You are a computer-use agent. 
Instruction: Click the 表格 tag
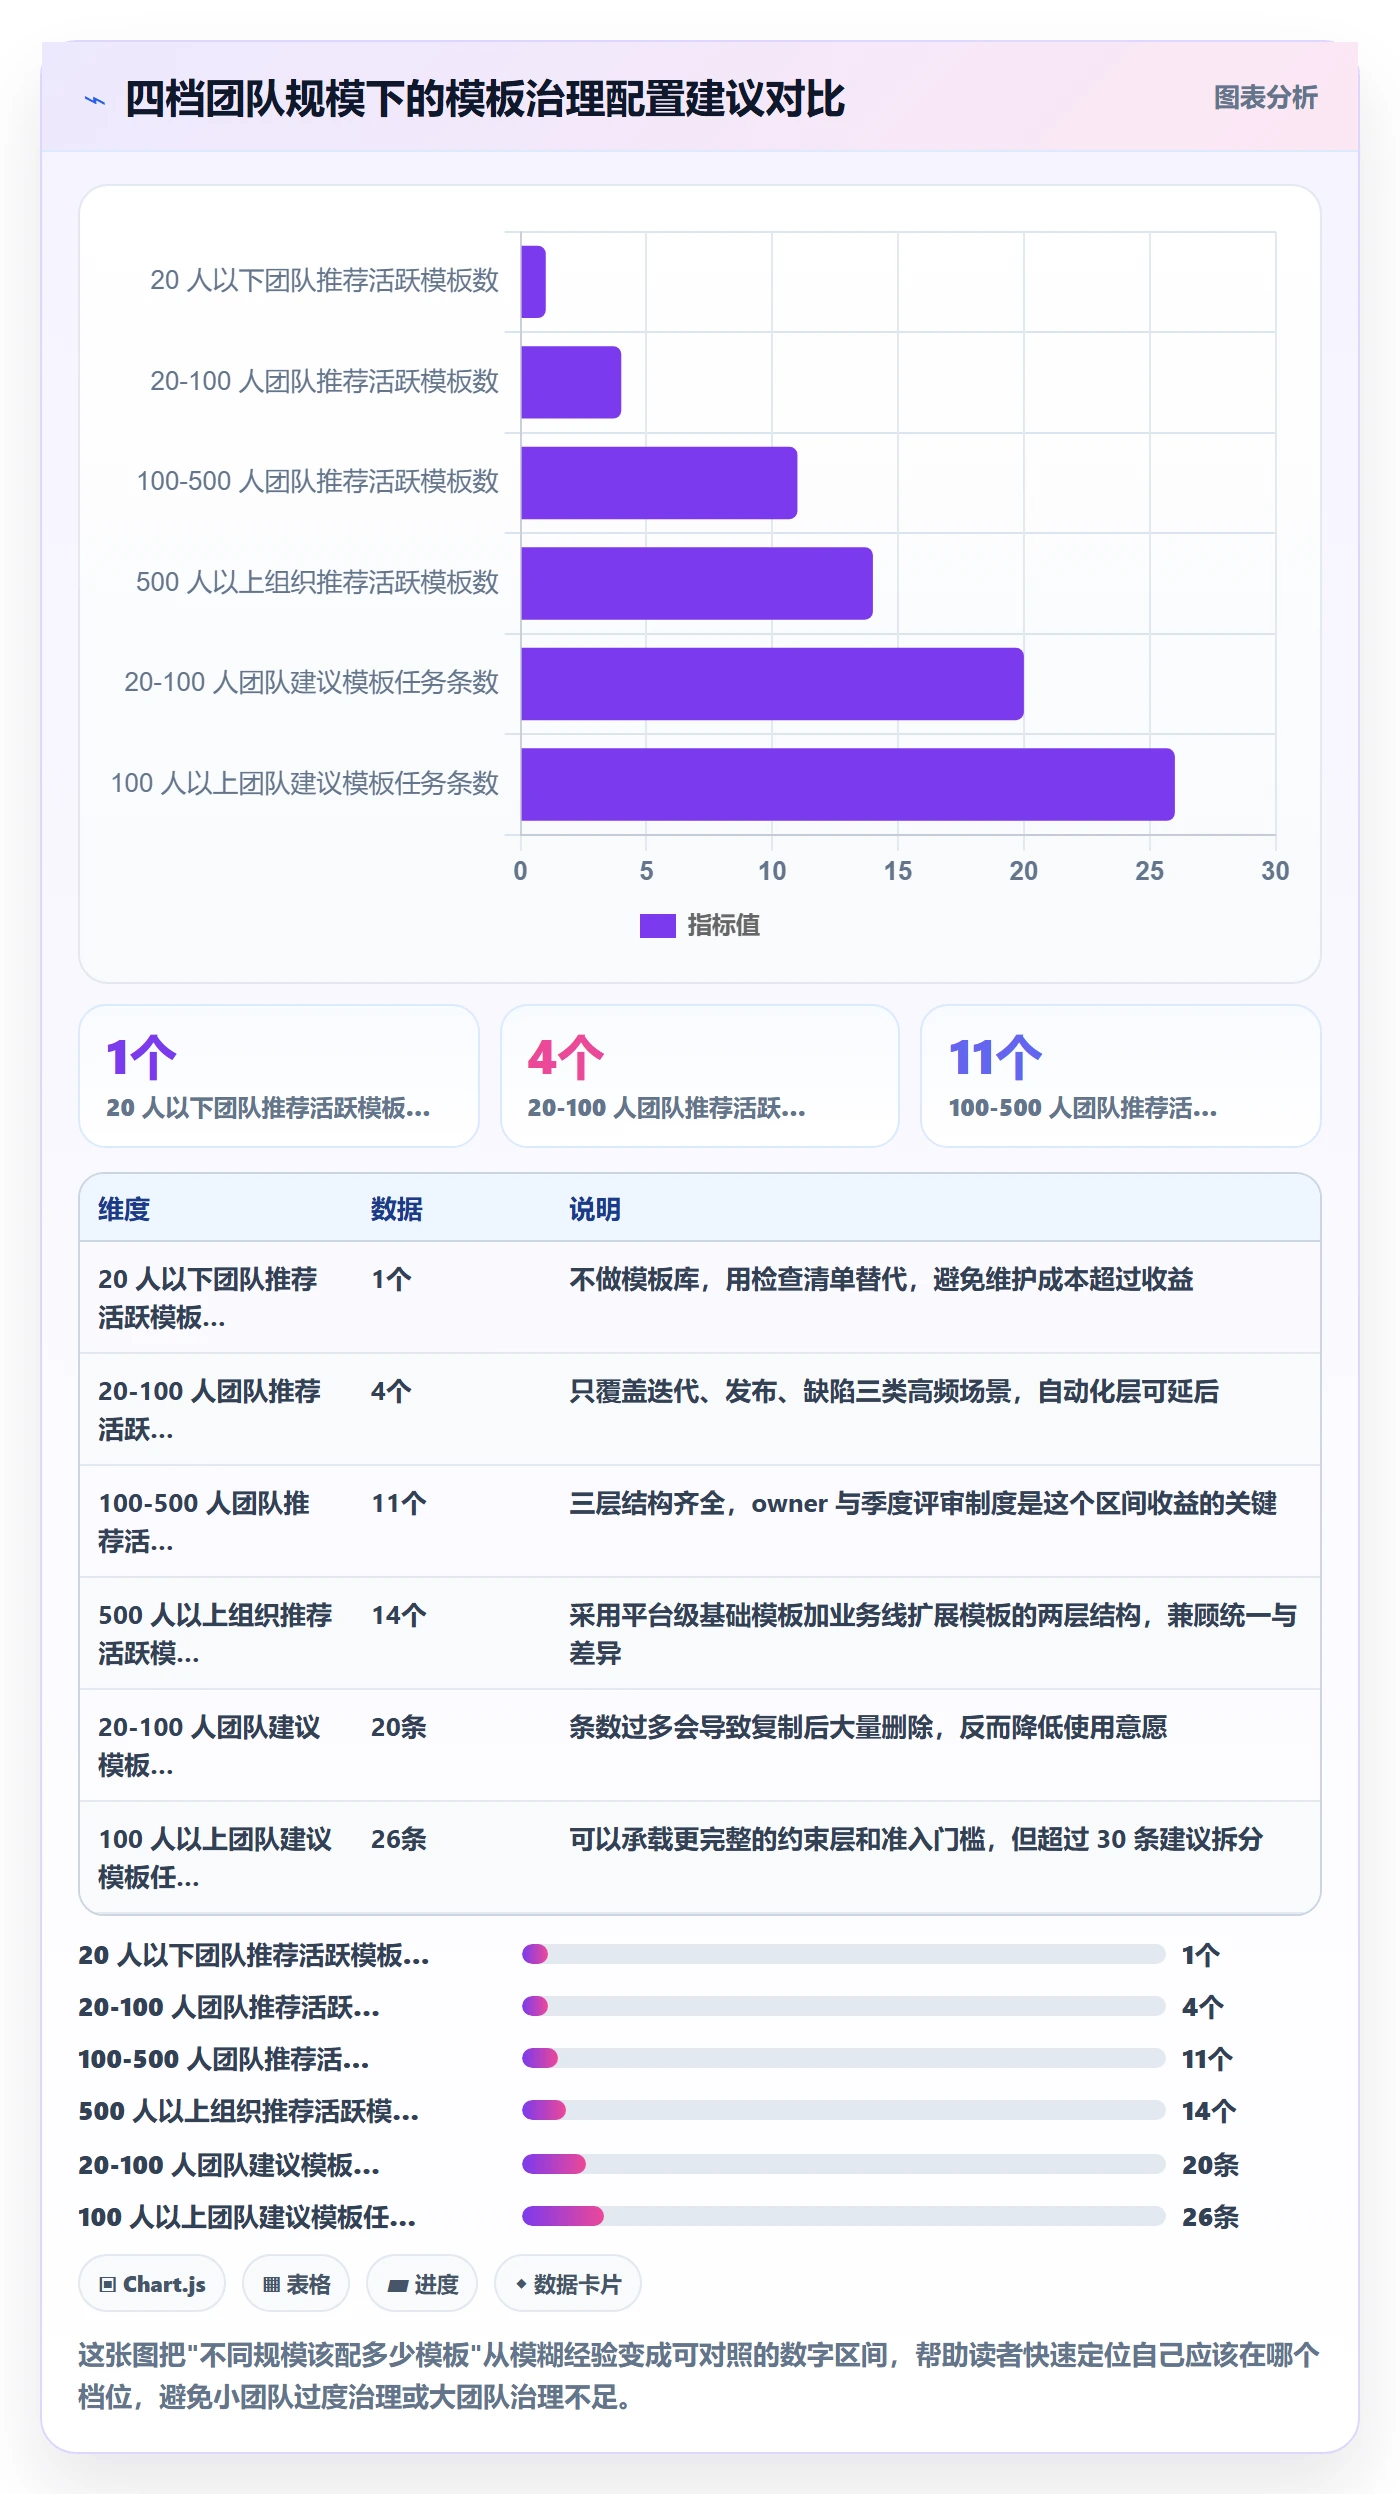[x=296, y=2284]
